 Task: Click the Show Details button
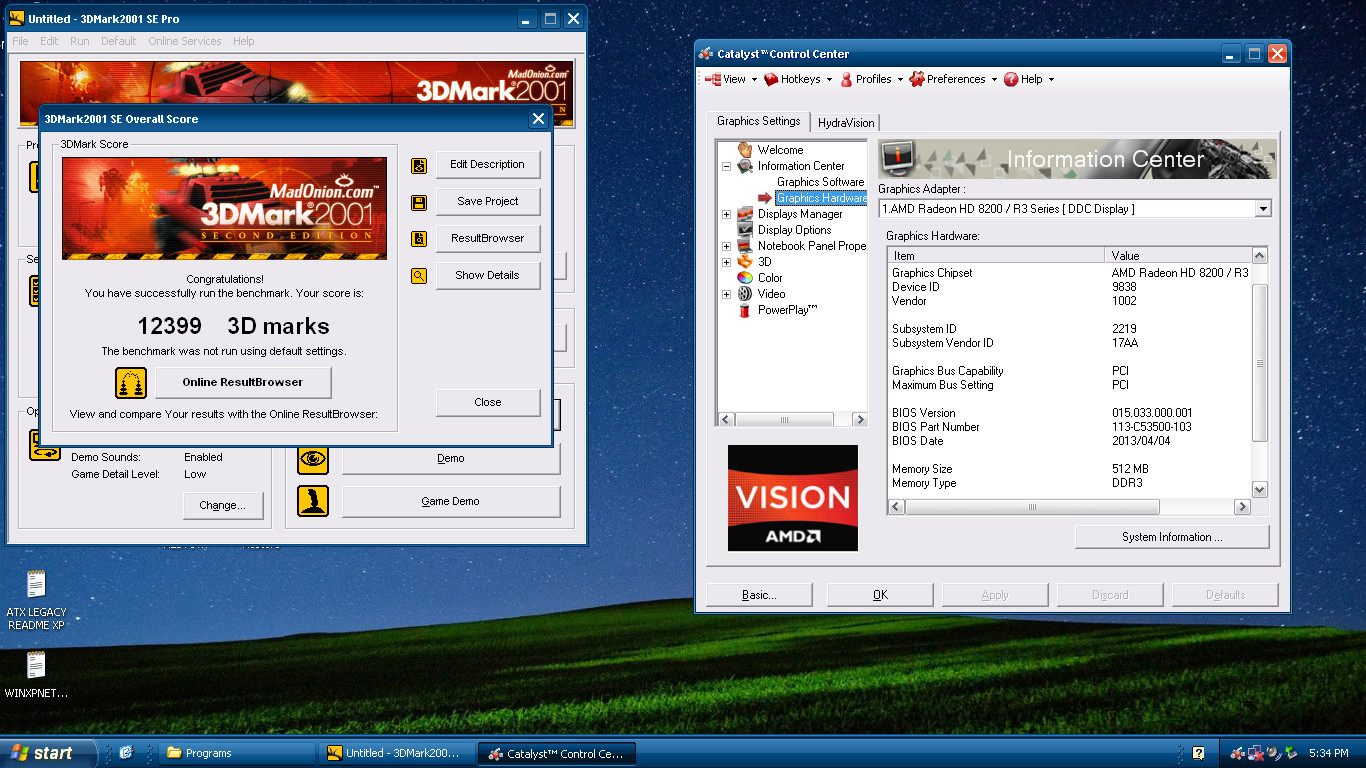coord(487,275)
